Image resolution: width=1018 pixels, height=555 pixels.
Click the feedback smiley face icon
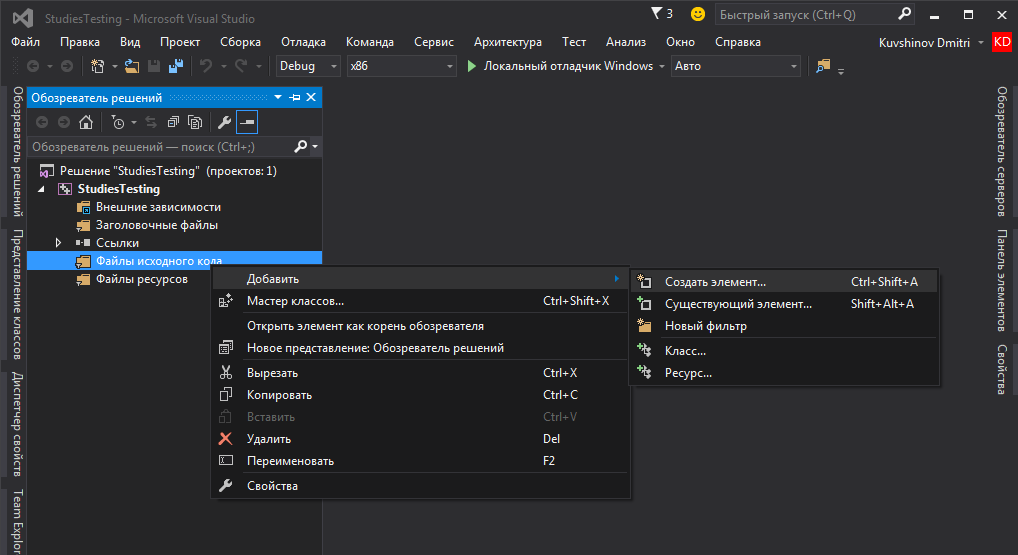(697, 14)
